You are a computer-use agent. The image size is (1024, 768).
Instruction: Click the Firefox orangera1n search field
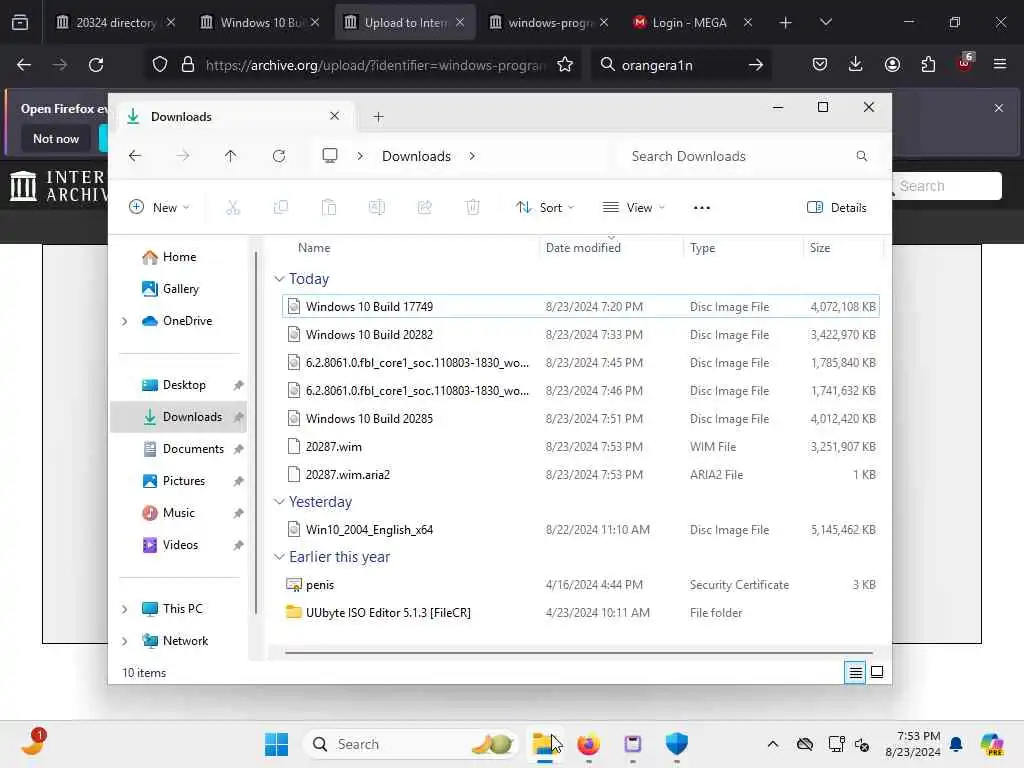[x=679, y=65]
